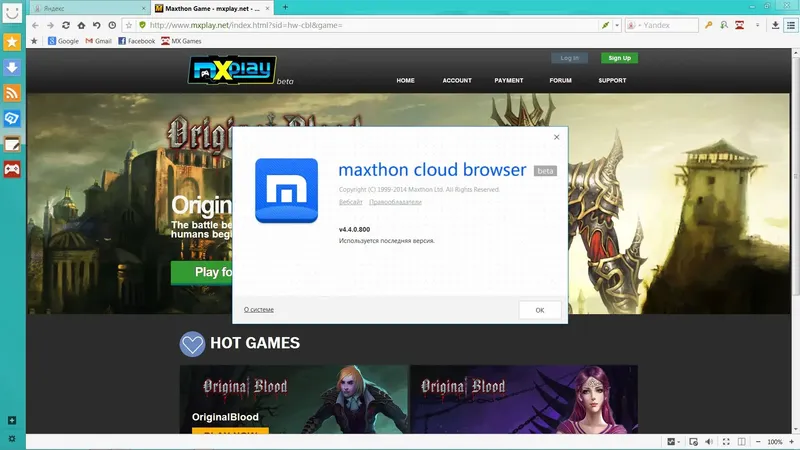Open the browsing history clock icon
This screenshot has width=800, height=450.
click(x=112, y=25)
